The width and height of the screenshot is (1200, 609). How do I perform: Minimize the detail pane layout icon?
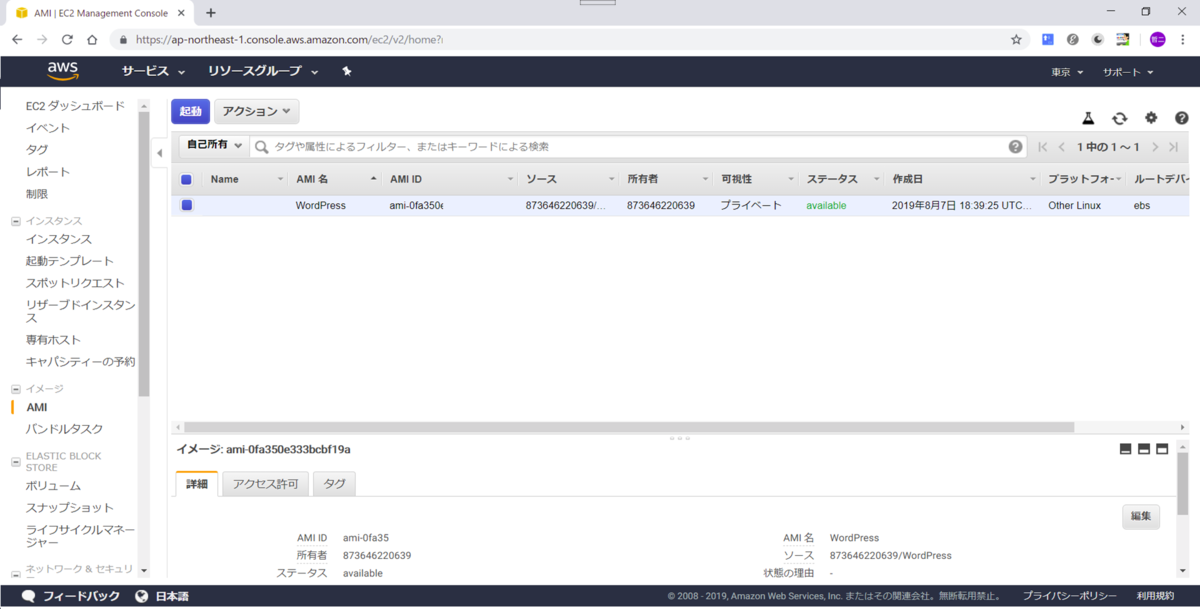1124,448
